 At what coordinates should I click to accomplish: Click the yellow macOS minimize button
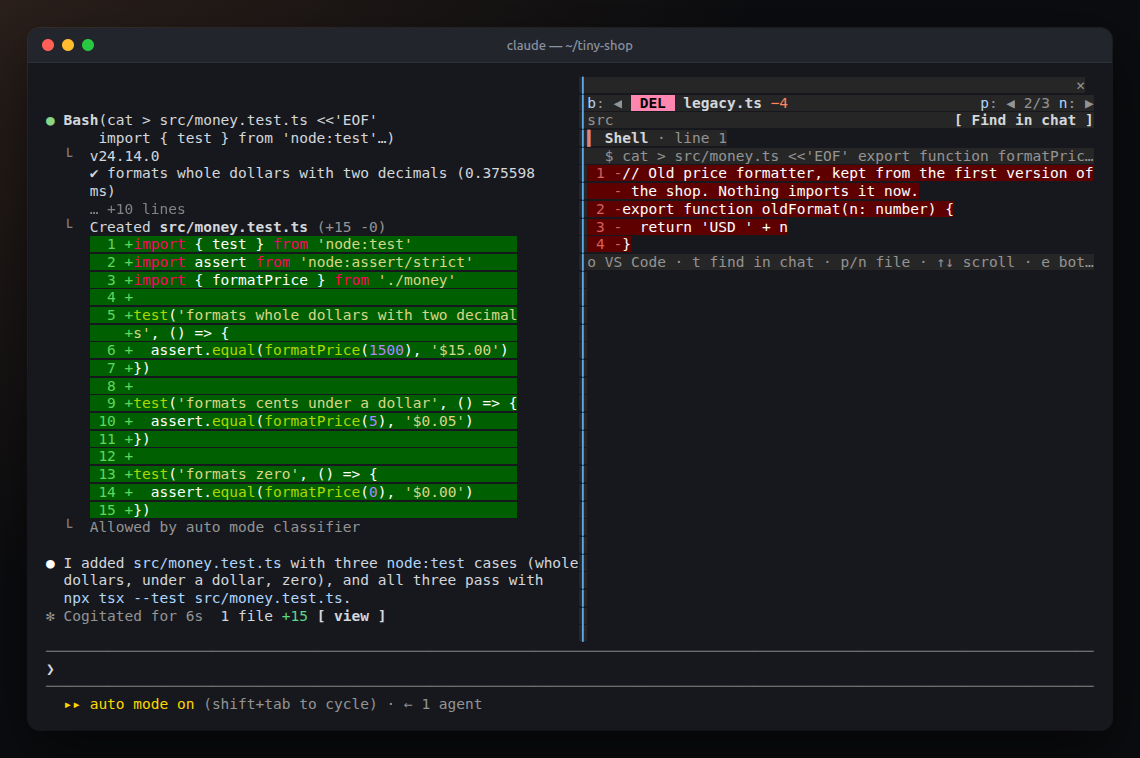coord(68,45)
